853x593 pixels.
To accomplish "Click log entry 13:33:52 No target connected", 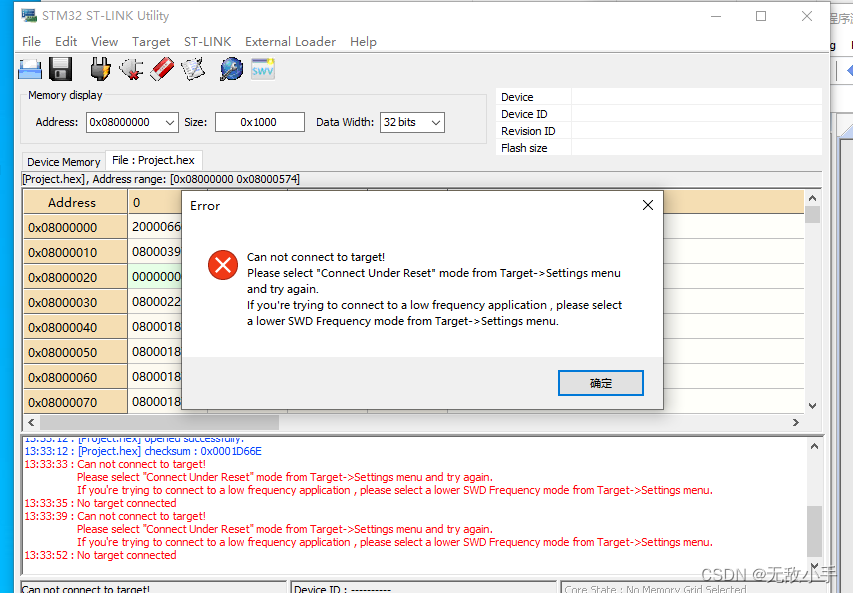I will coord(100,555).
